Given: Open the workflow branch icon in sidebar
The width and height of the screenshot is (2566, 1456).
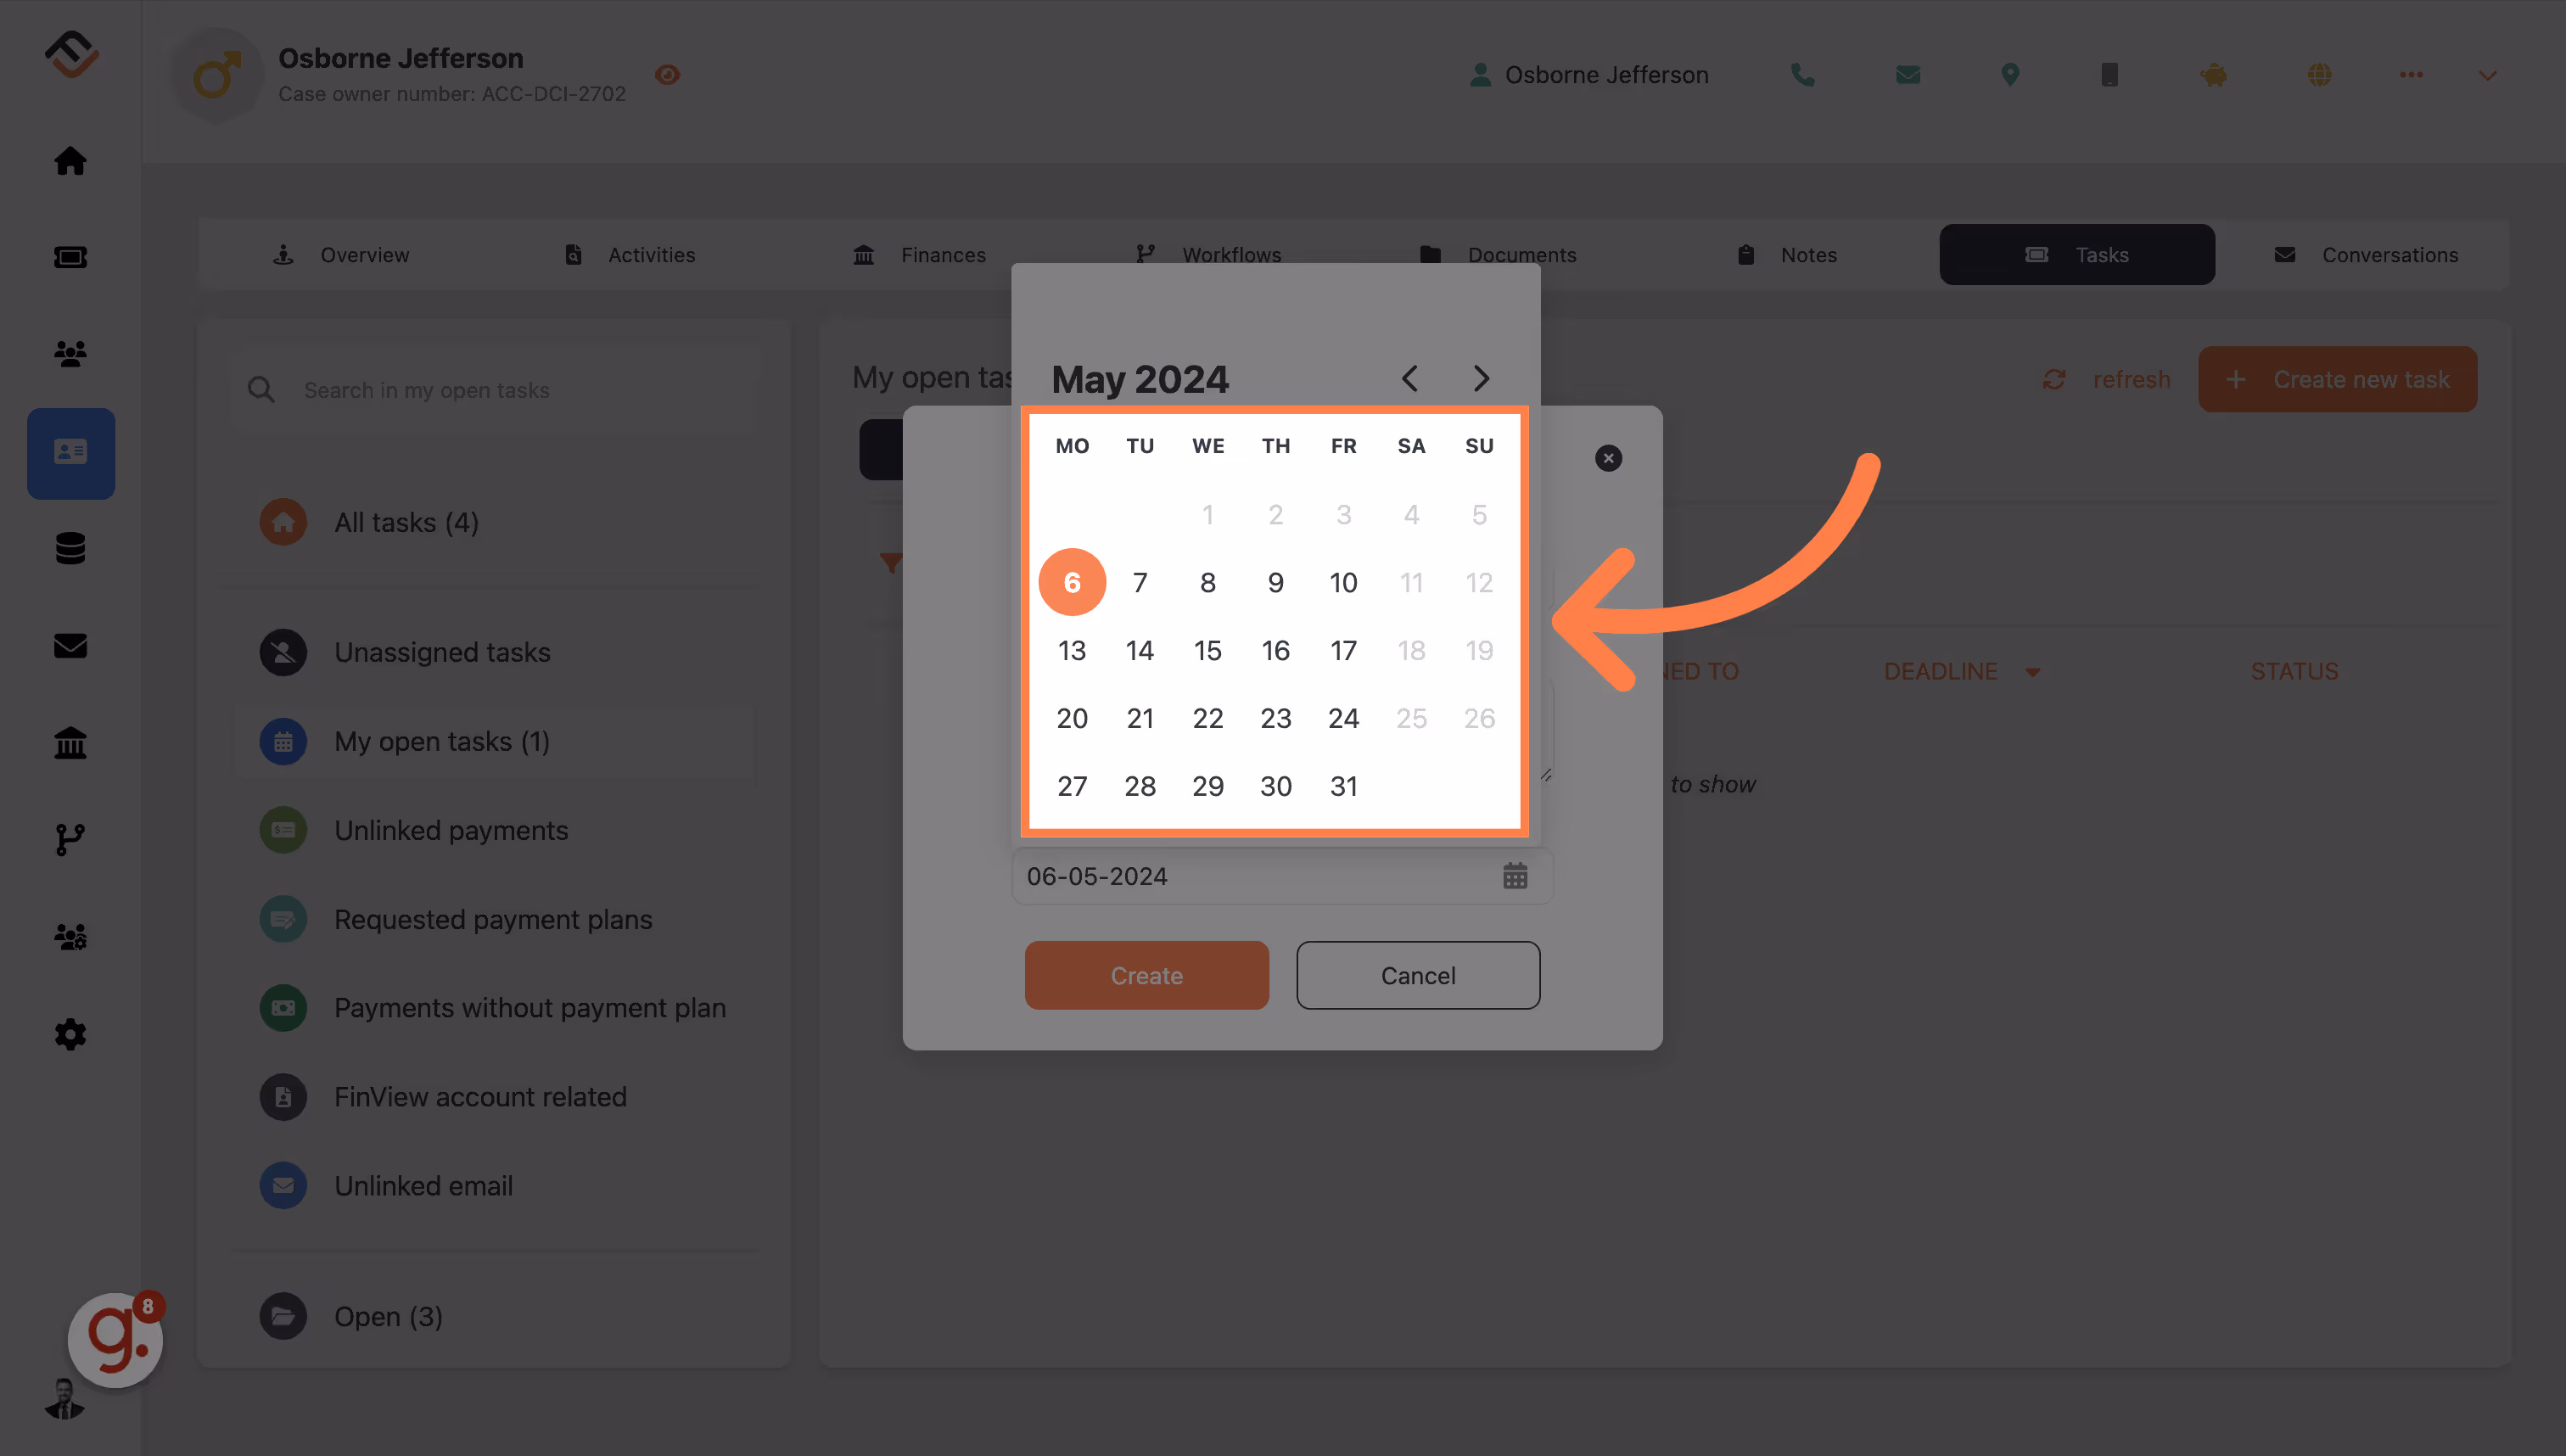Looking at the screenshot, I should point(70,839).
